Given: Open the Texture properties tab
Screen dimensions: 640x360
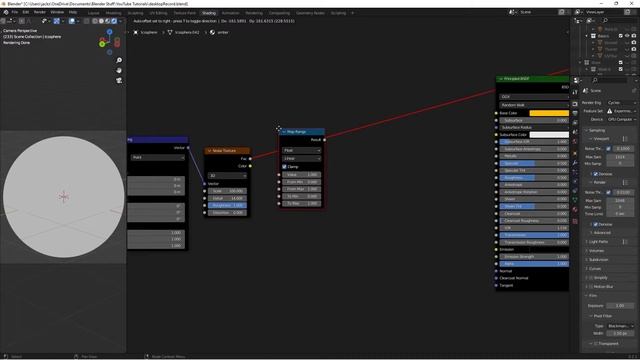Looking at the screenshot, I should [575, 221].
